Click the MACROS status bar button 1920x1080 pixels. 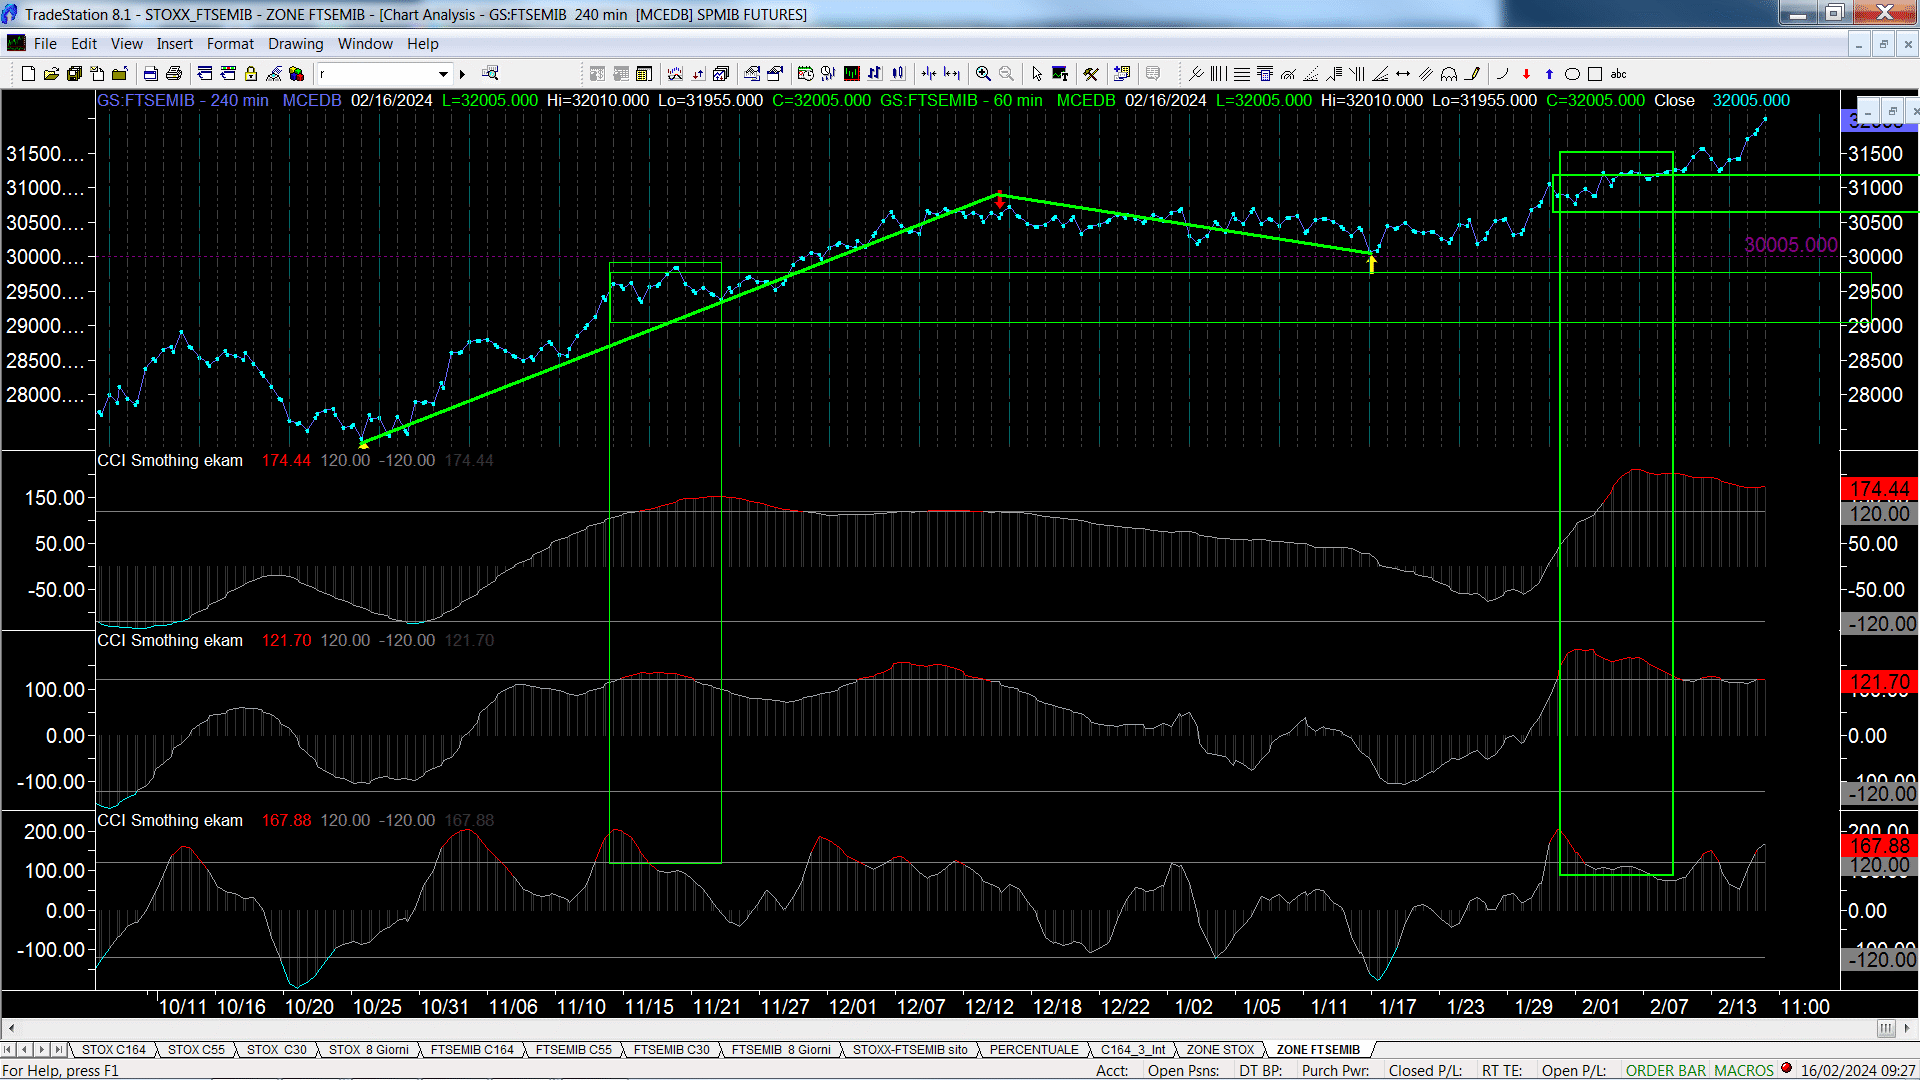tap(1744, 1070)
